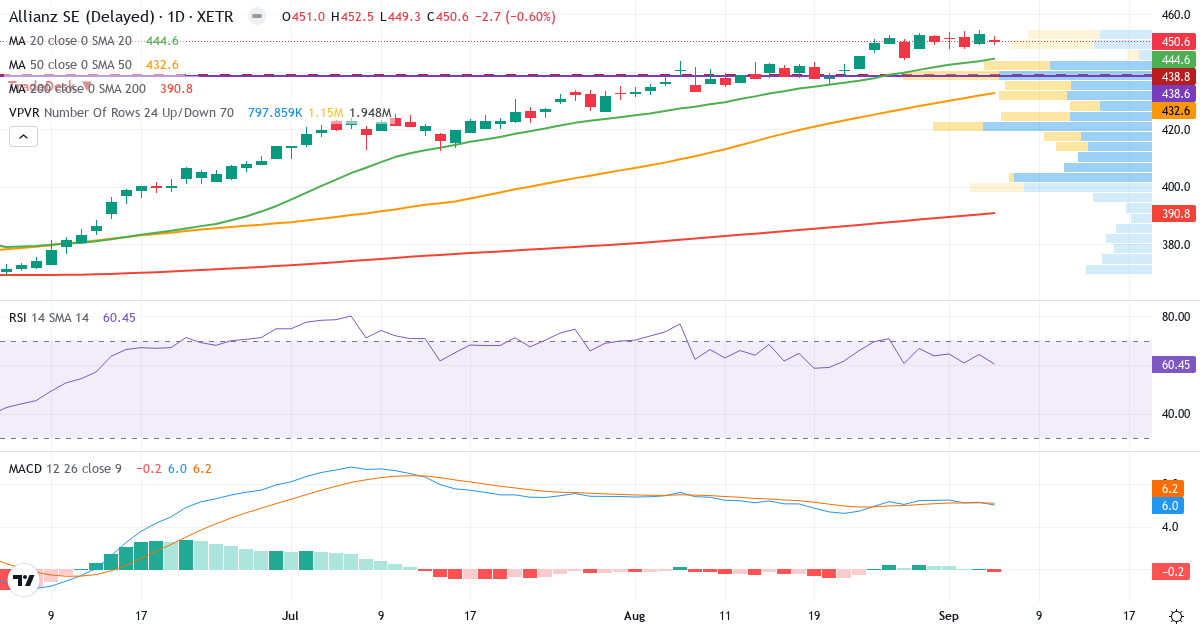Click the red MACD -0.2 axis label
The width and height of the screenshot is (1200, 630).
pyautogui.click(x=1173, y=571)
